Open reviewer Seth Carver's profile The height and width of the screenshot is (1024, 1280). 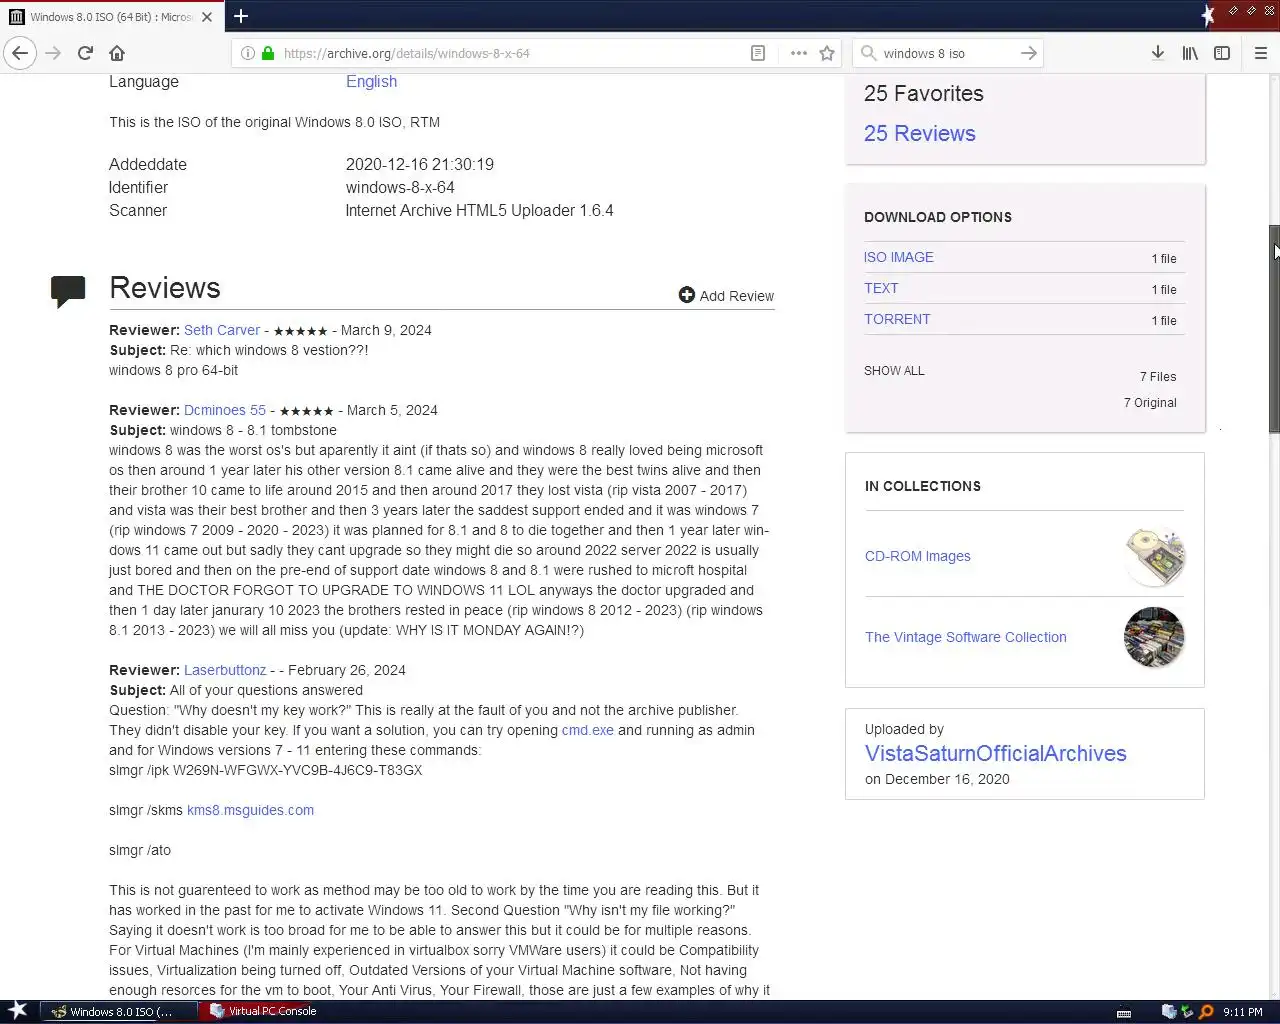click(221, 330)
